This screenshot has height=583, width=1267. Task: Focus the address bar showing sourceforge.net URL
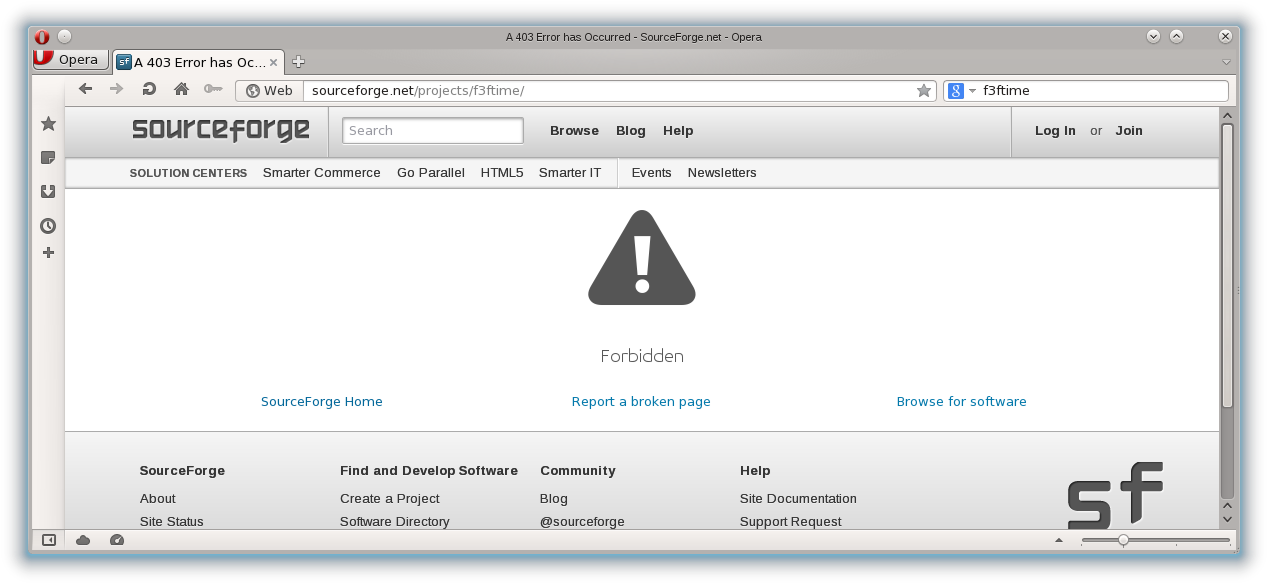(608, 90)
